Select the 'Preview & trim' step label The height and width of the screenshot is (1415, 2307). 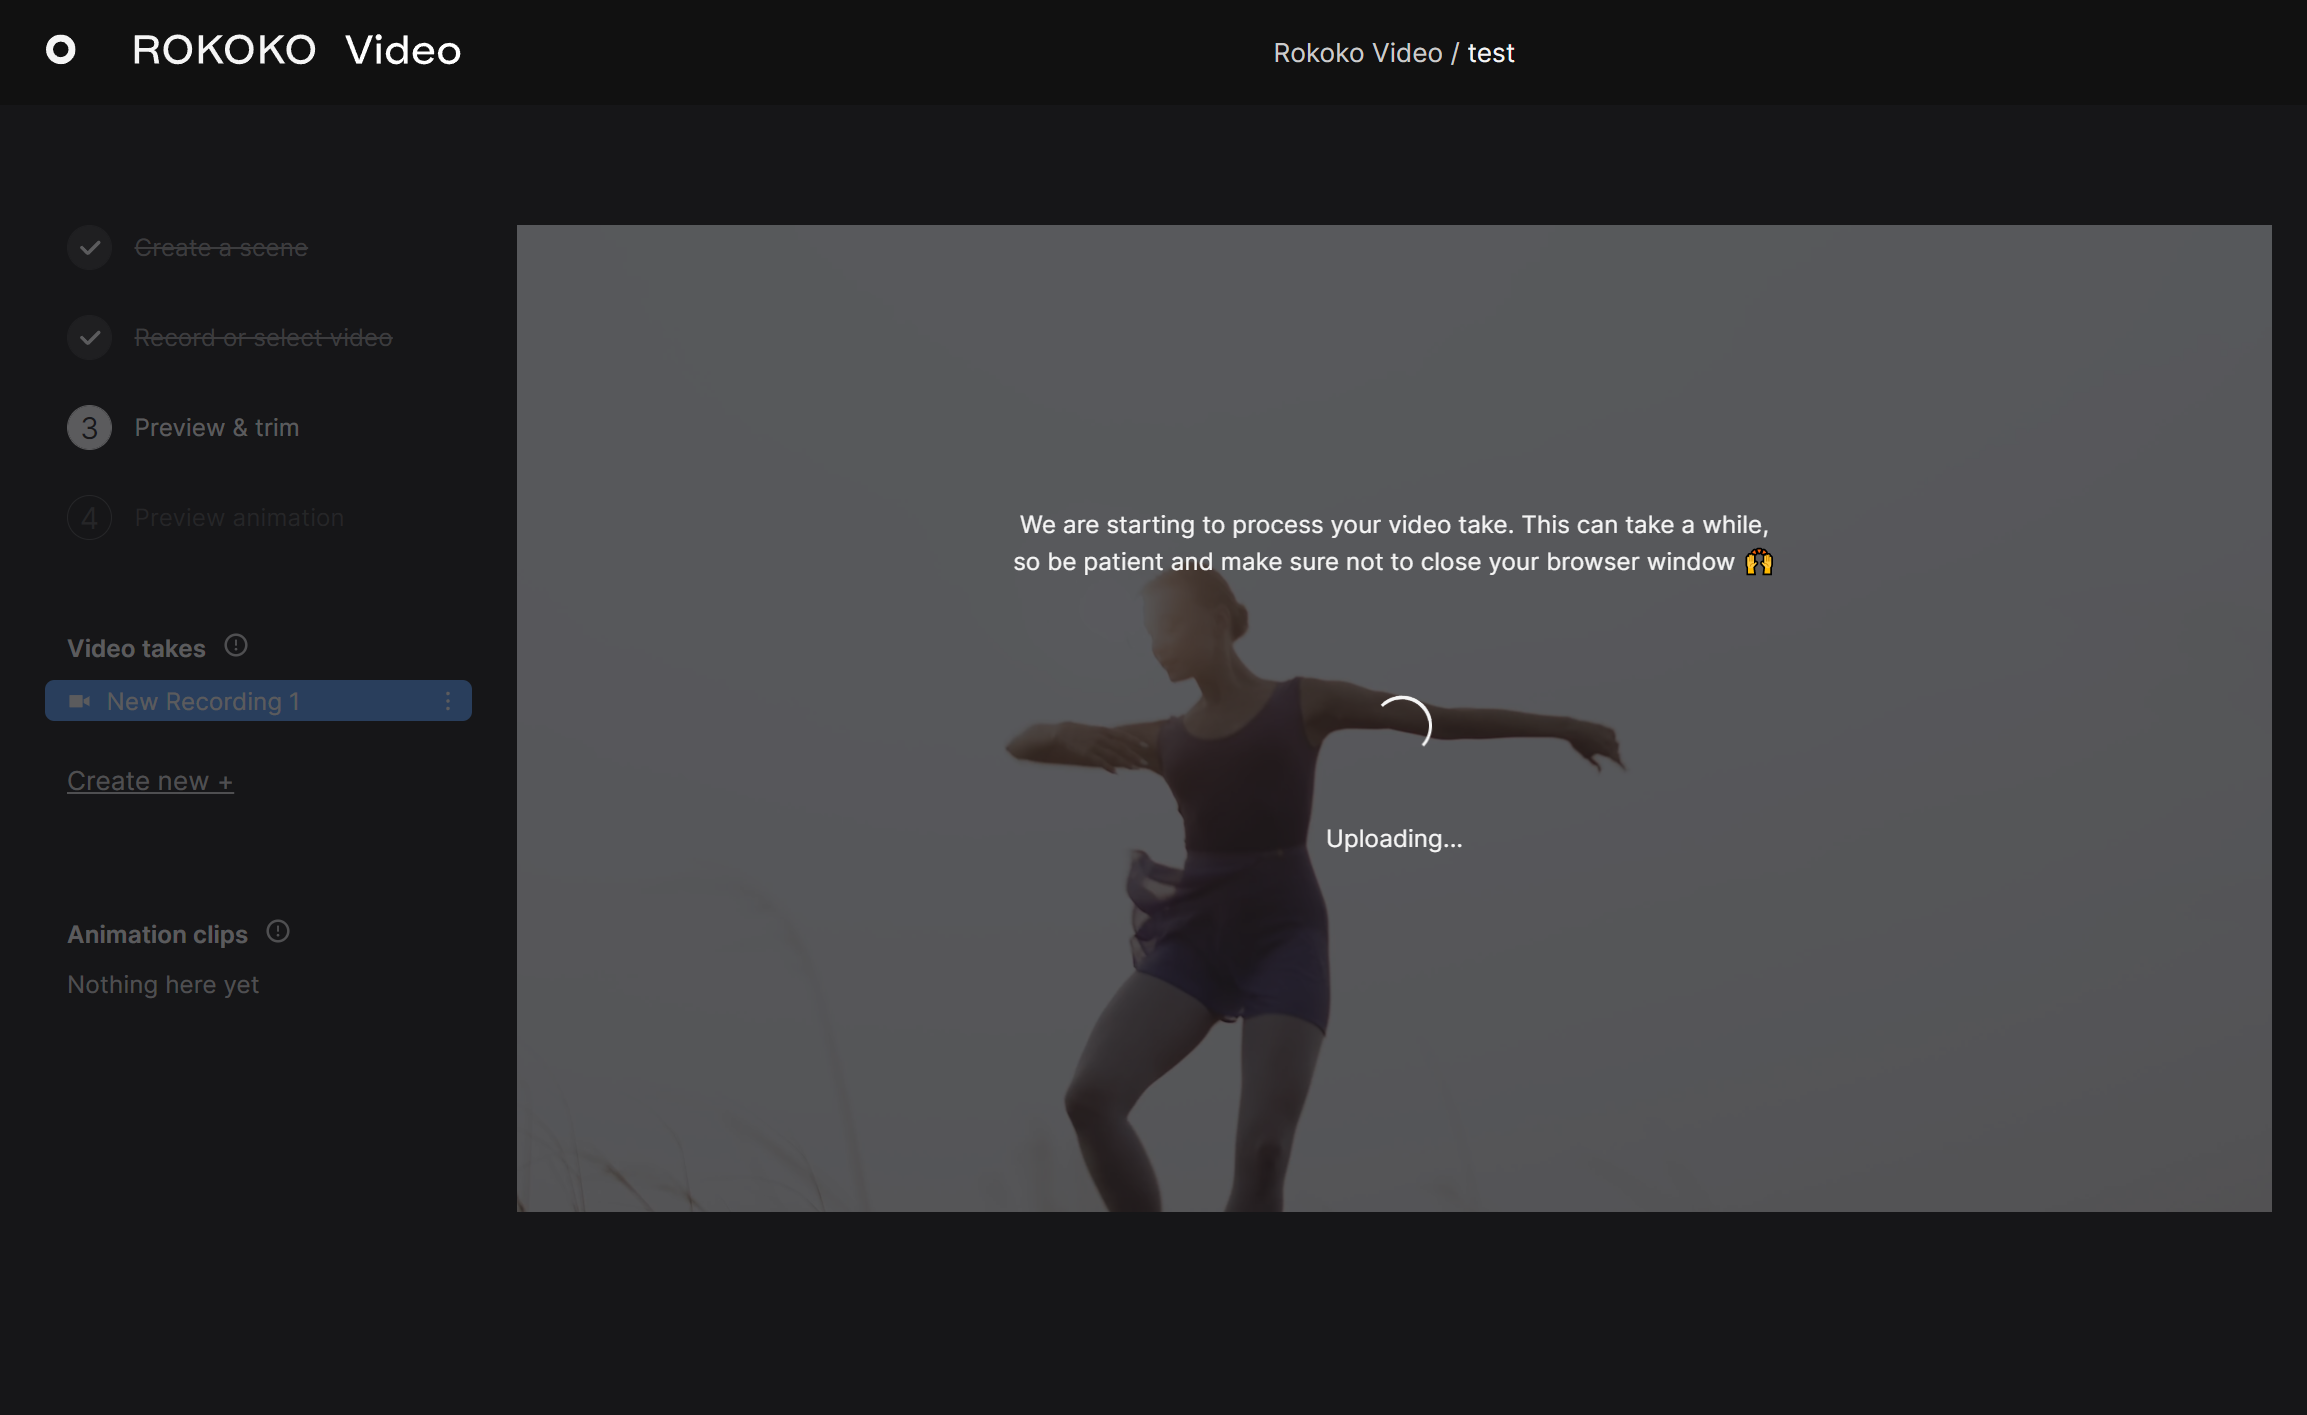click(217, 428)
